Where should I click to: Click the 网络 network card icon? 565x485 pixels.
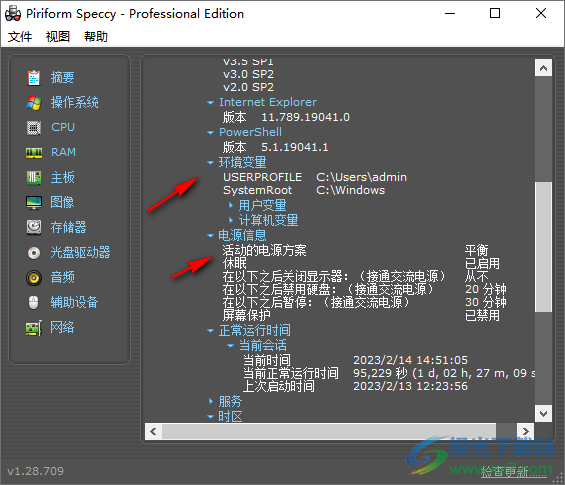34,328
